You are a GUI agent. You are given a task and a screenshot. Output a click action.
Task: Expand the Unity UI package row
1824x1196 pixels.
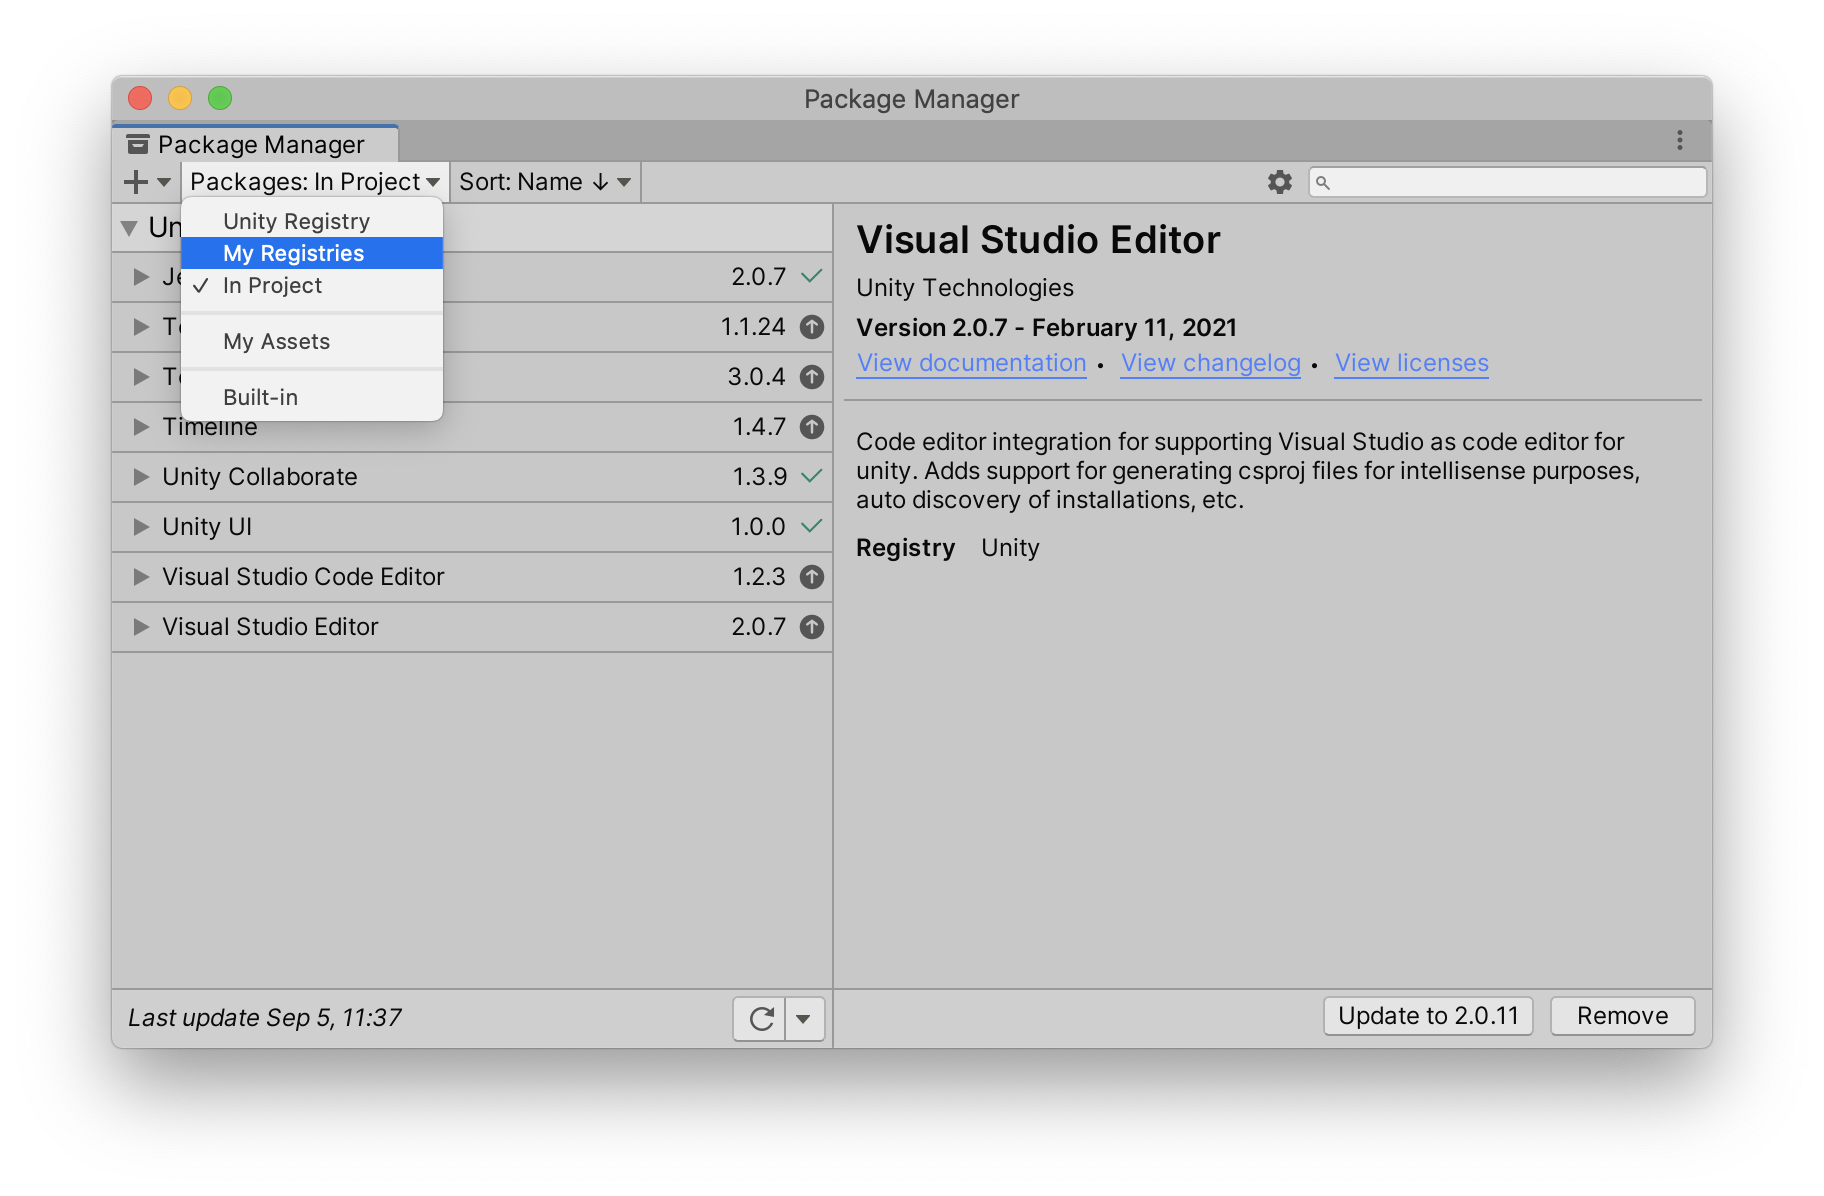141,527
